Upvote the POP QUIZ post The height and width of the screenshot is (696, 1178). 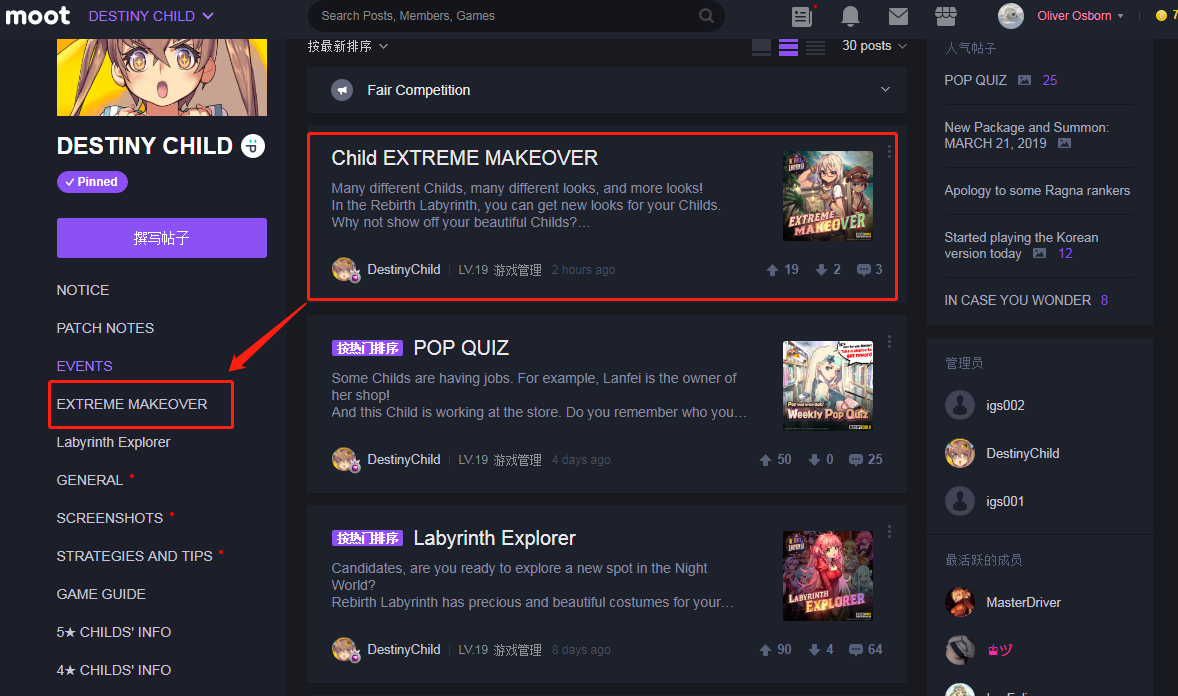pyautogui.click(x=765, y=460)
